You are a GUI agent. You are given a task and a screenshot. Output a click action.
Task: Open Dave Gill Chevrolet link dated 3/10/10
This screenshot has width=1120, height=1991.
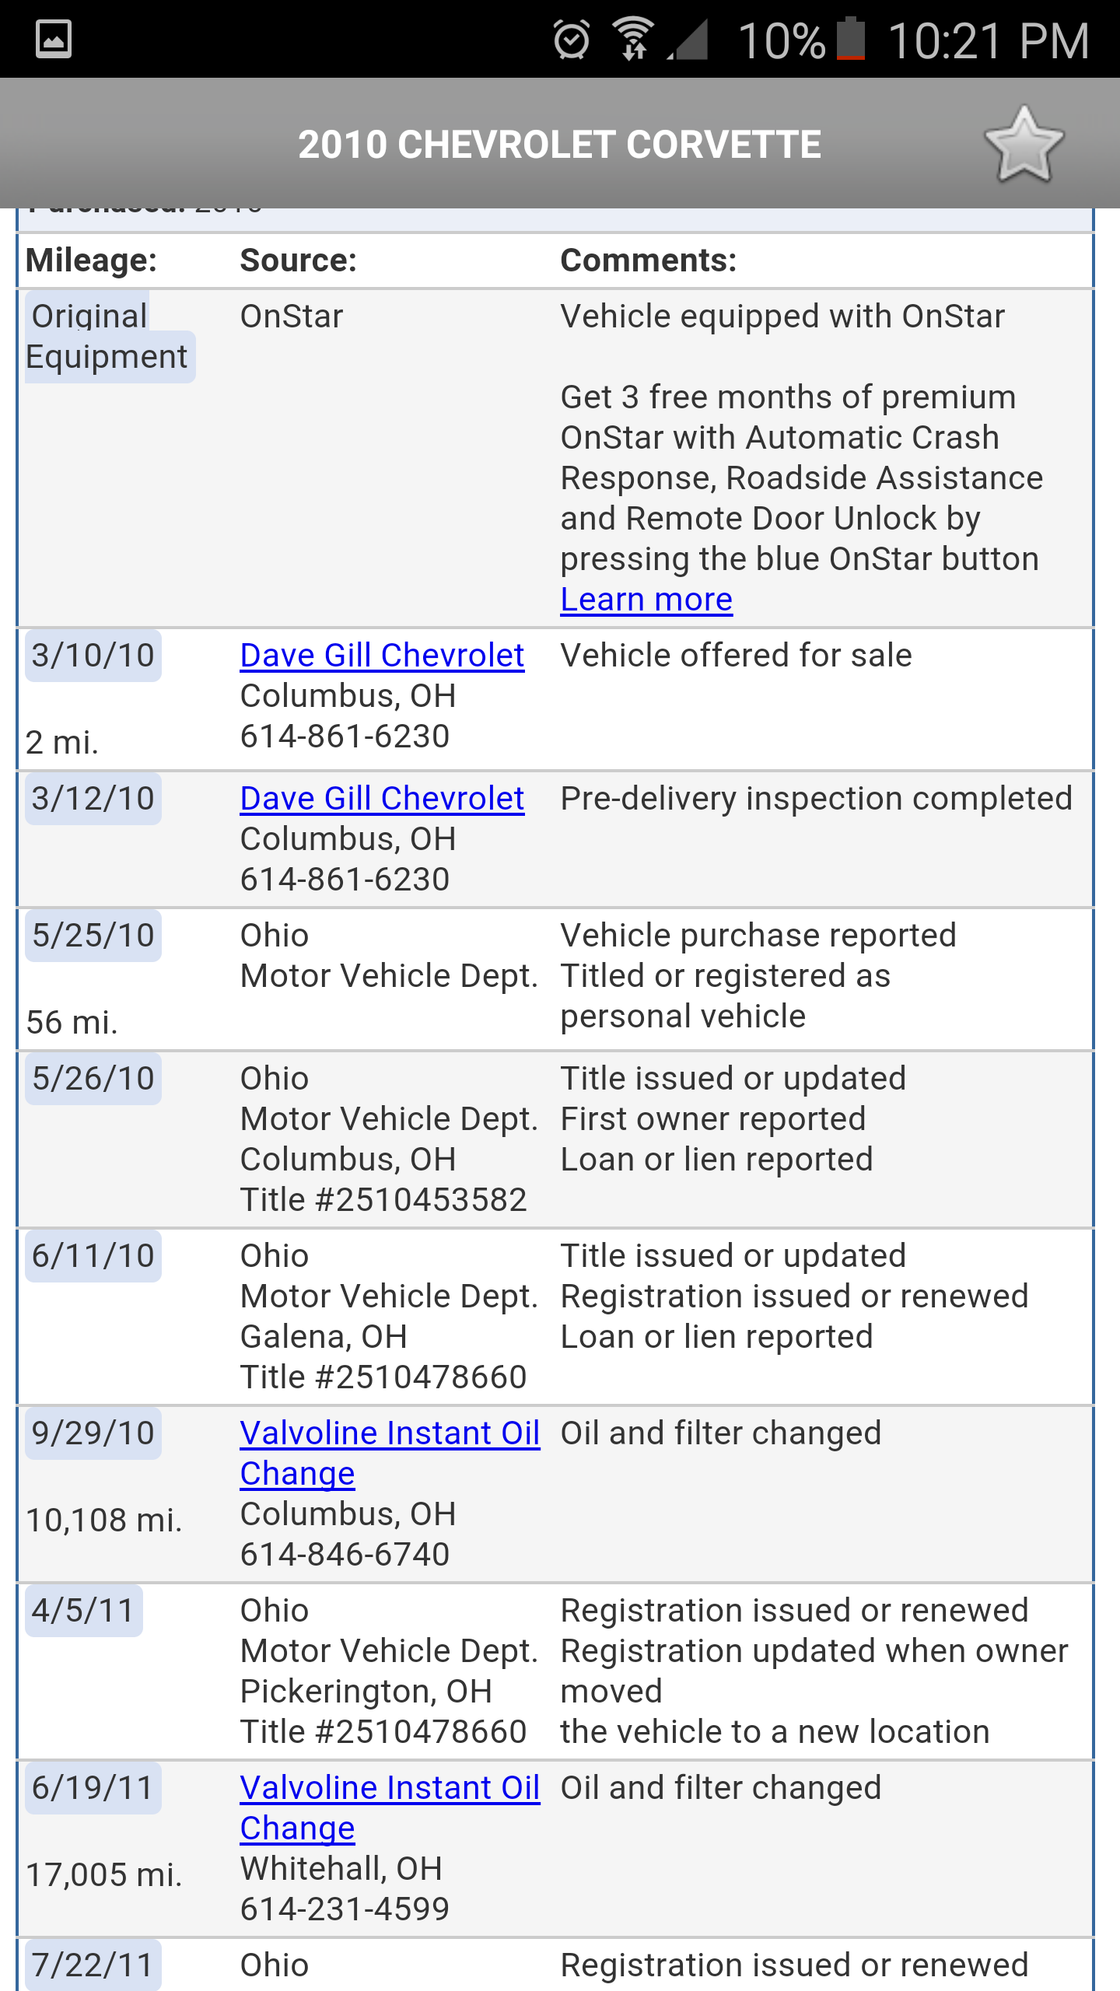[382, 655]
